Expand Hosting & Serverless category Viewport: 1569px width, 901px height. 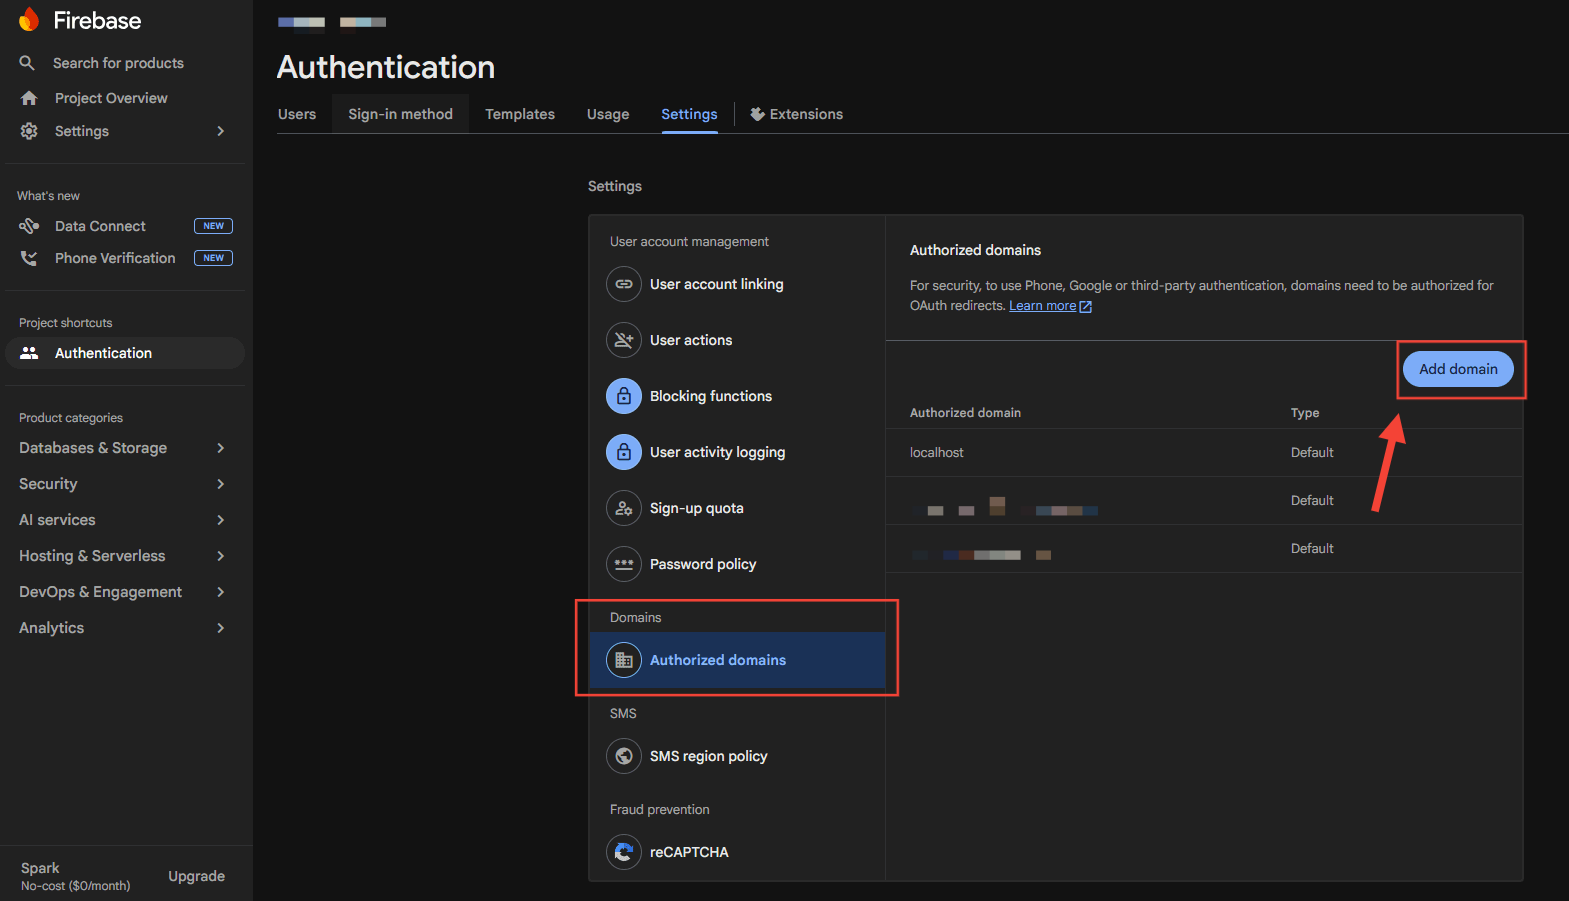point(221,556)
